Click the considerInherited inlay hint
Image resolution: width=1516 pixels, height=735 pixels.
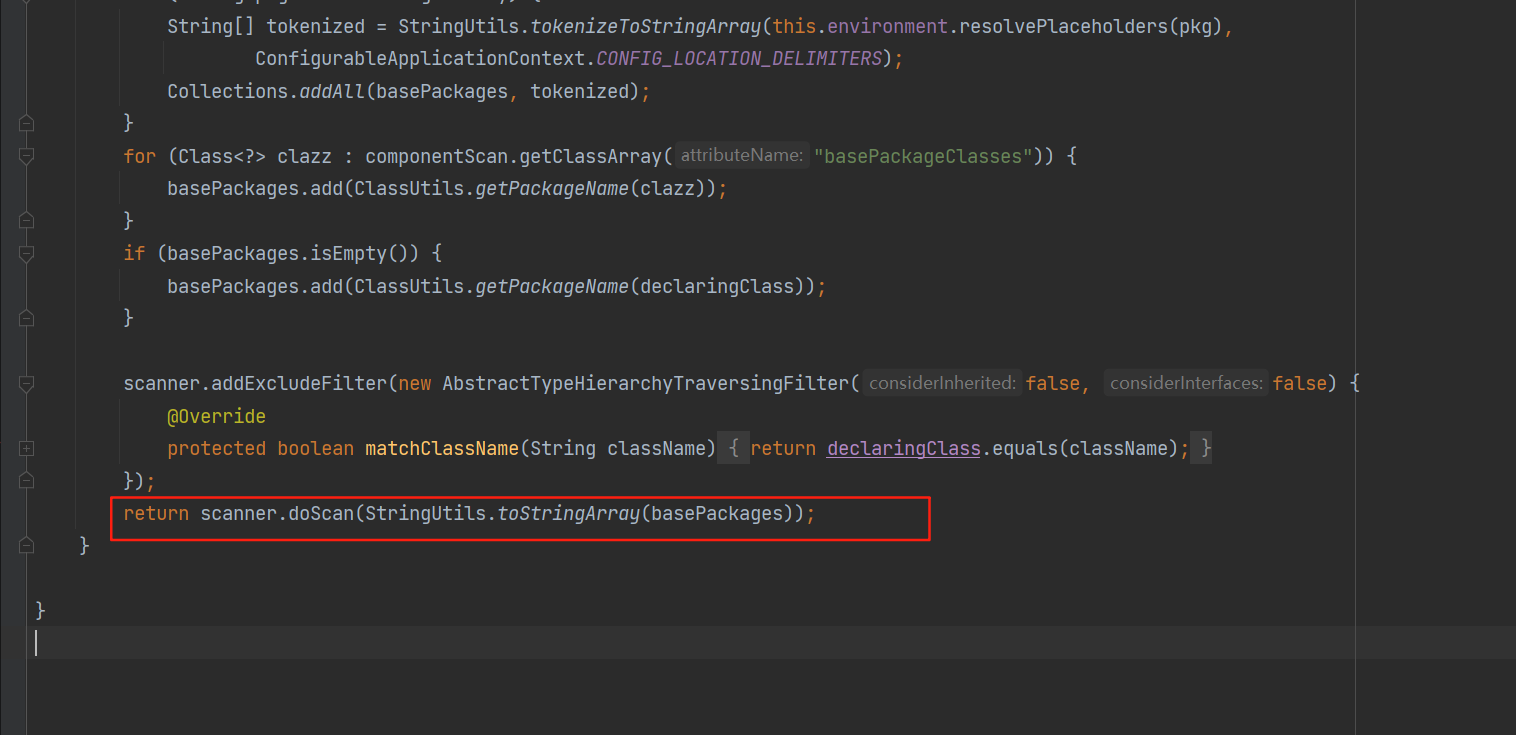(942, 383)
